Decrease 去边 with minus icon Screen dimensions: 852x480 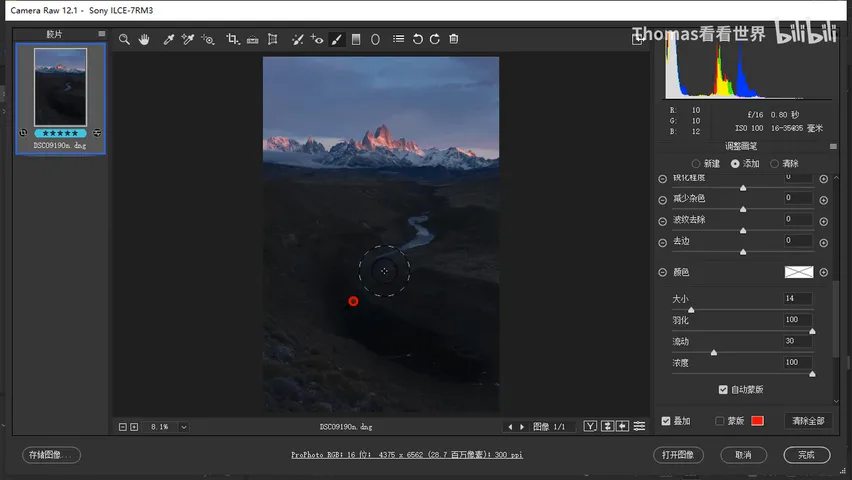(x=662, y=242)
